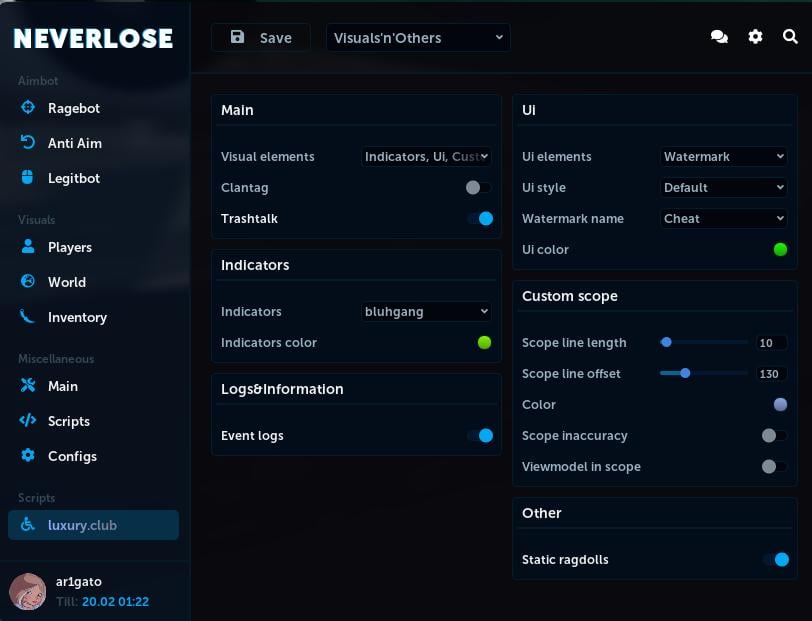The image size is (812, 621).
Task: Open the Ui style dropdown
Action: click(723, 187)
